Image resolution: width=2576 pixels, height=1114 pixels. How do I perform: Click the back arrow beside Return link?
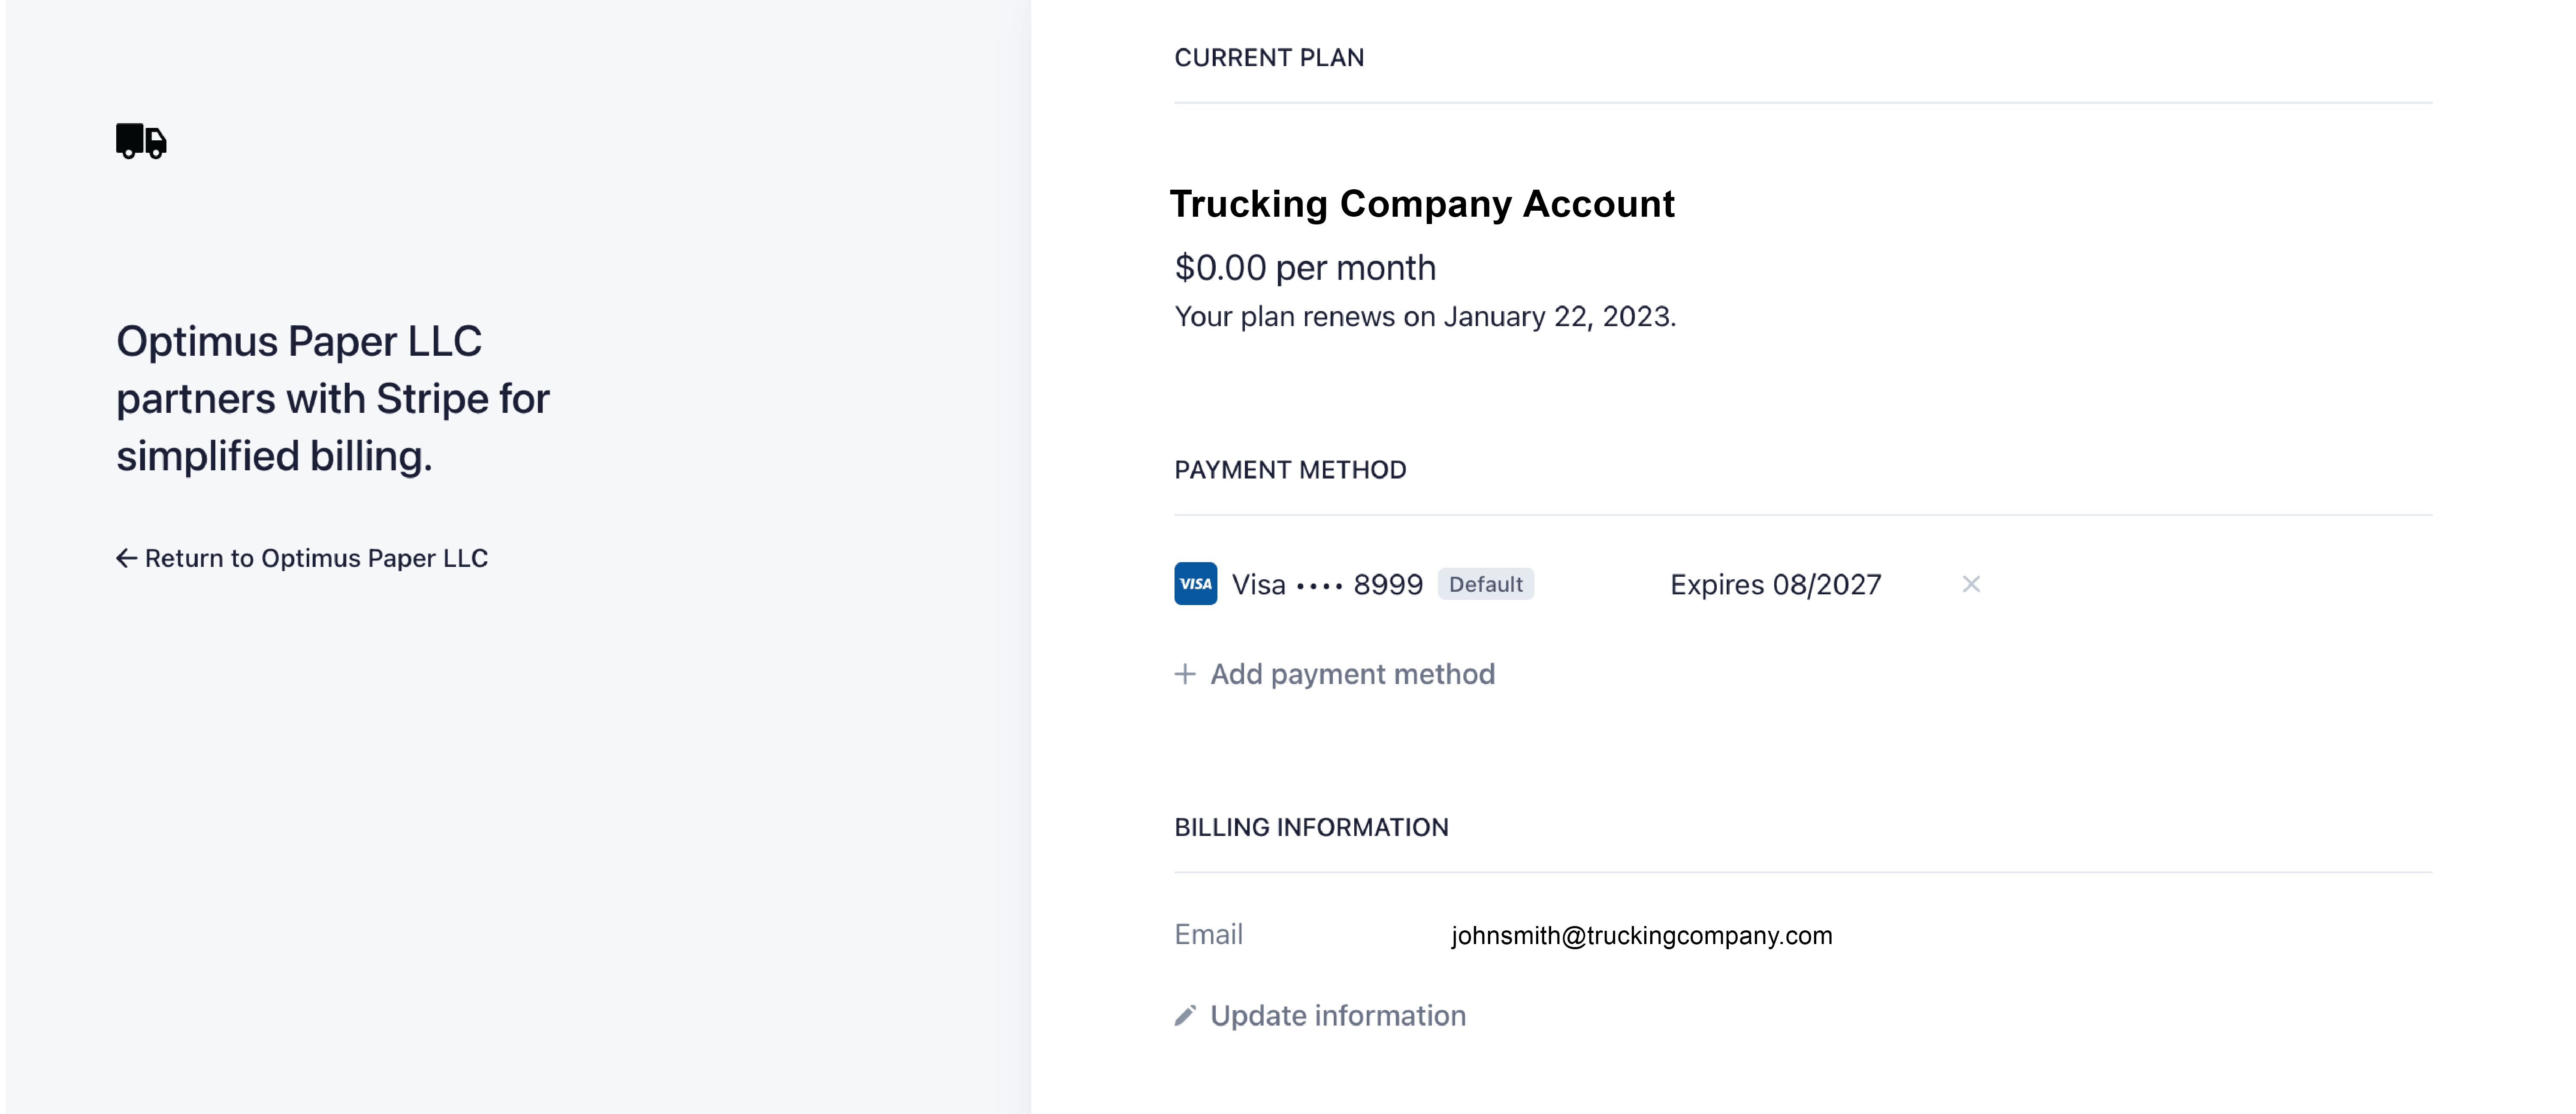pos(126,558)
